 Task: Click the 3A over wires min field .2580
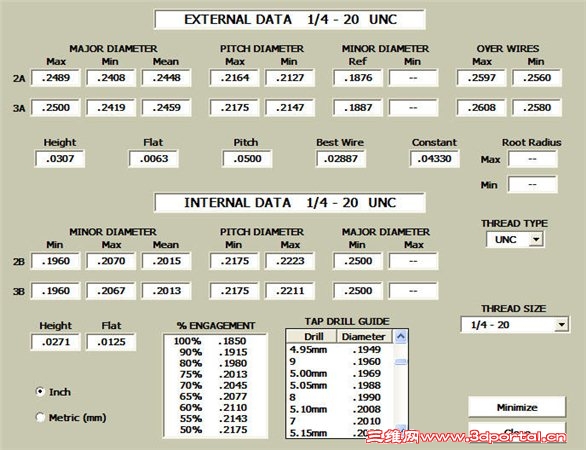click(536, 108)
